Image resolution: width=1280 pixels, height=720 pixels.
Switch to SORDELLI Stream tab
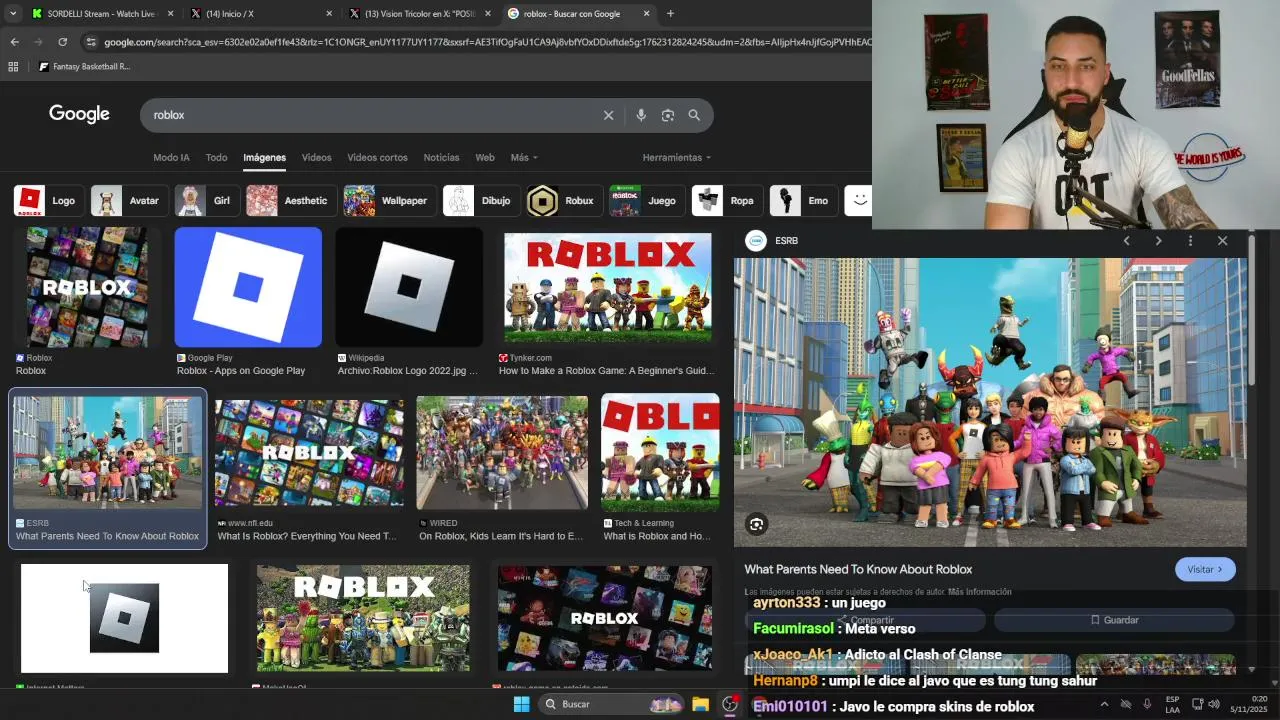[x=103, y=14]
